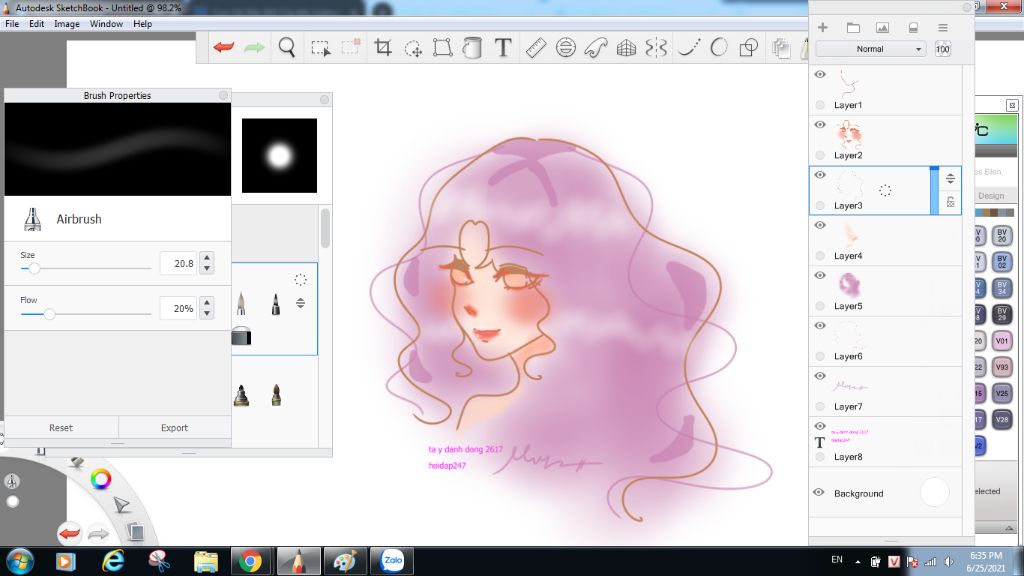This screenshot has width=1024, height=576.
Task: Enable the Steady Stroke tool
Action: 689,48
